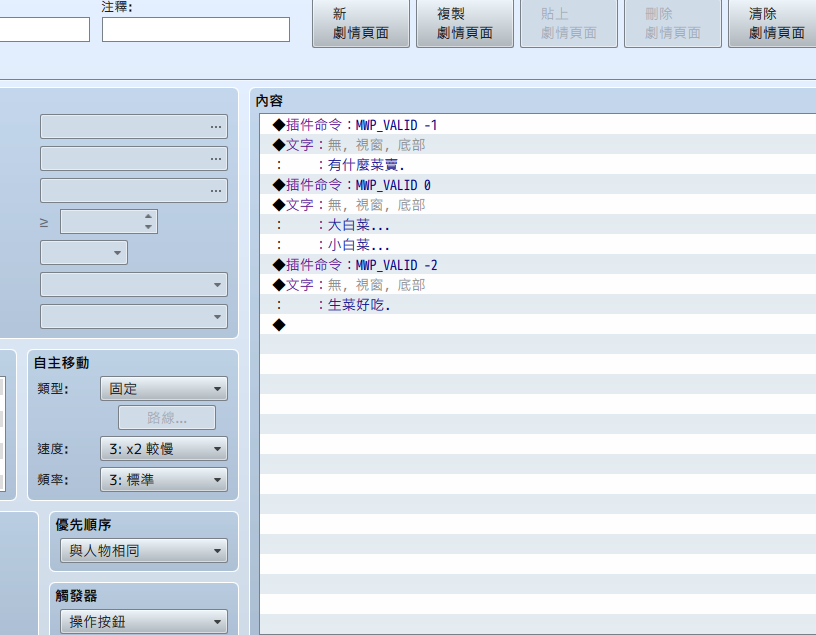
Task: Click the 清除劇情頁面 button
Action: 773,23
